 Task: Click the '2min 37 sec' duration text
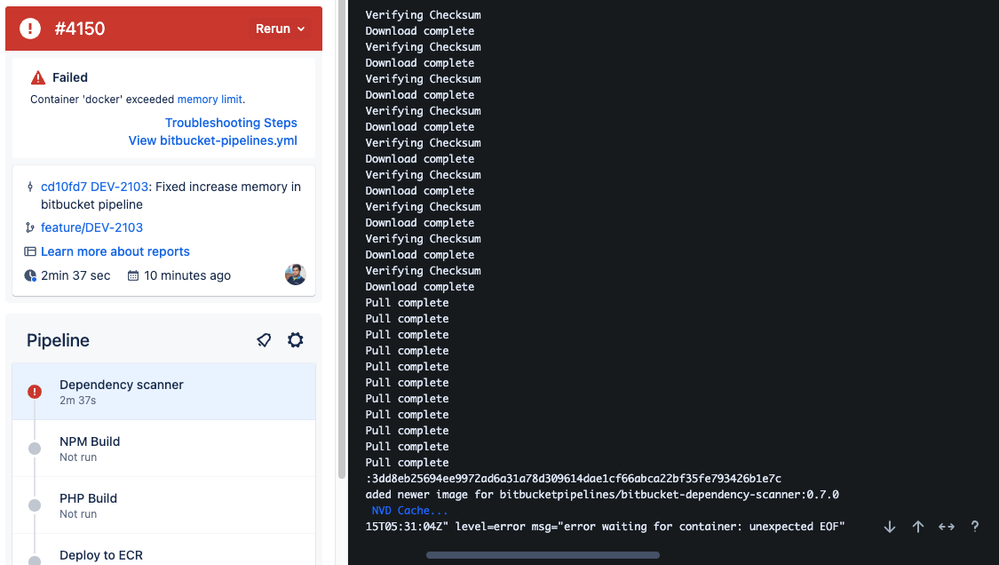click(x=76, y=276)
